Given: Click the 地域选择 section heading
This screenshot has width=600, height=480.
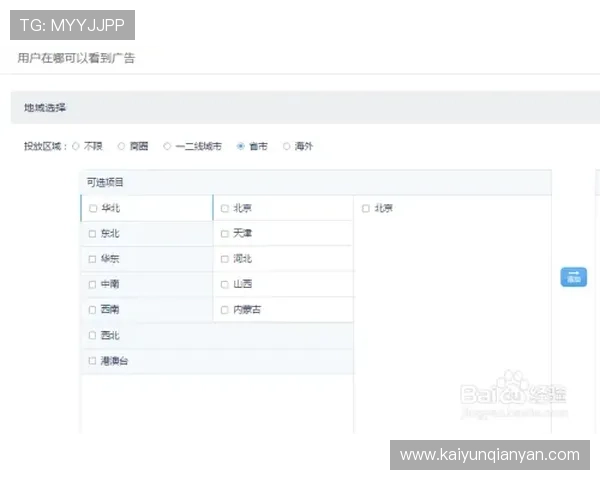Looking at the screenshot, I should pyautogui.click(x=45, y=108).
